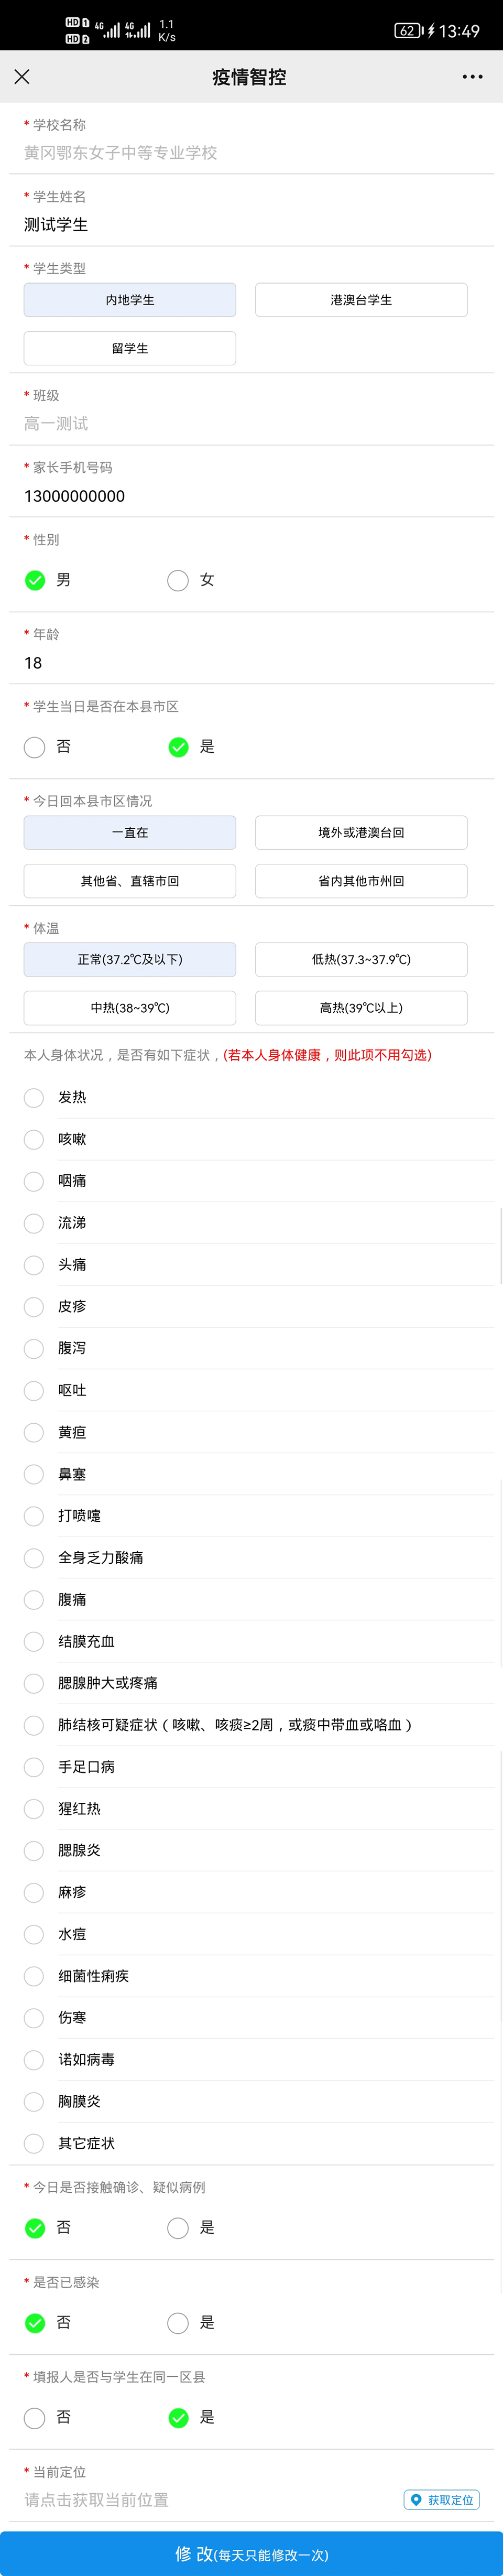The height and width of the screenshot is (2576, 503).
Task: Select 否 for 填报人是否与学生在同一区县
Action: (x=33, y=2417)
